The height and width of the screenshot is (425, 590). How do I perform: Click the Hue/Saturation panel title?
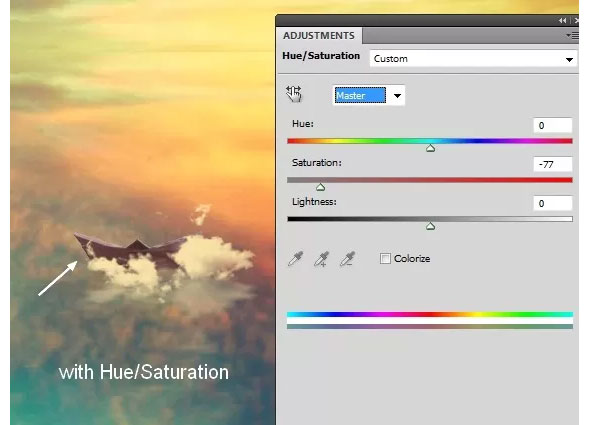321,56
